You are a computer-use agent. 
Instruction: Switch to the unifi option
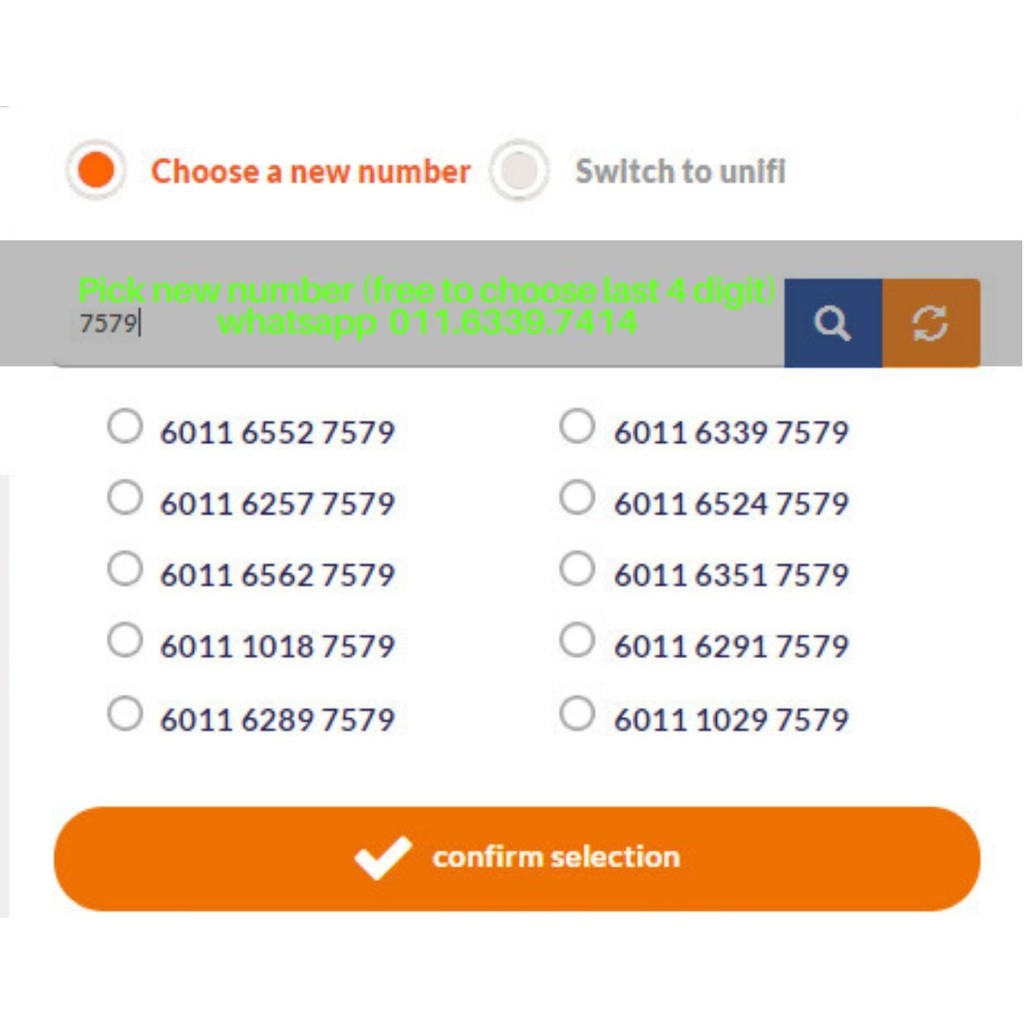[x=518, y=171]
